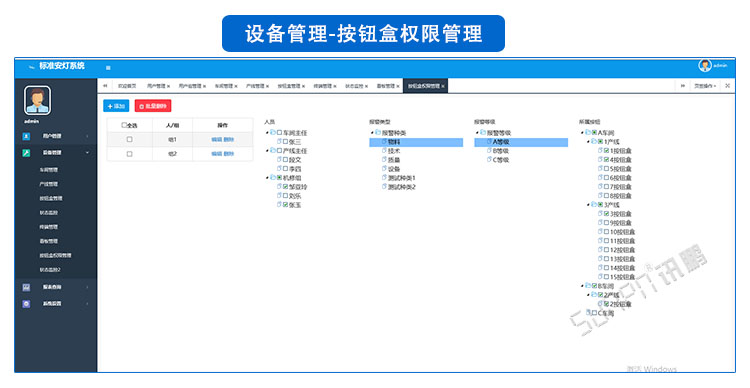Click file icon beside 技术

(384, 151)
